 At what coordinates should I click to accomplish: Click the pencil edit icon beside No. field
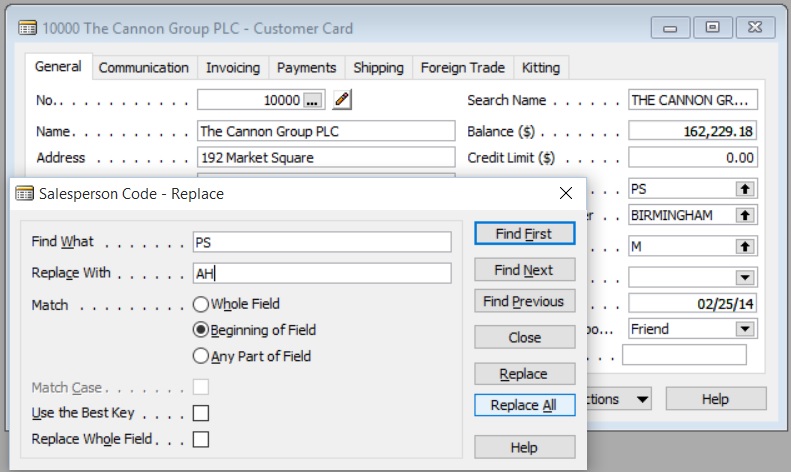343,100
